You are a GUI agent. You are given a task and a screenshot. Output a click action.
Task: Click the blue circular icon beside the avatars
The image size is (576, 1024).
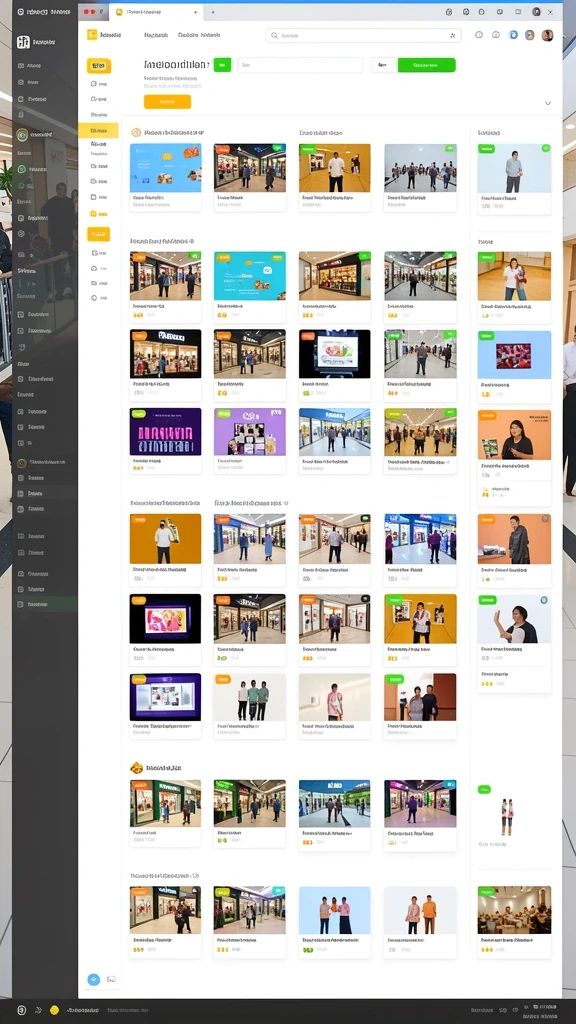tap(513, 35)
